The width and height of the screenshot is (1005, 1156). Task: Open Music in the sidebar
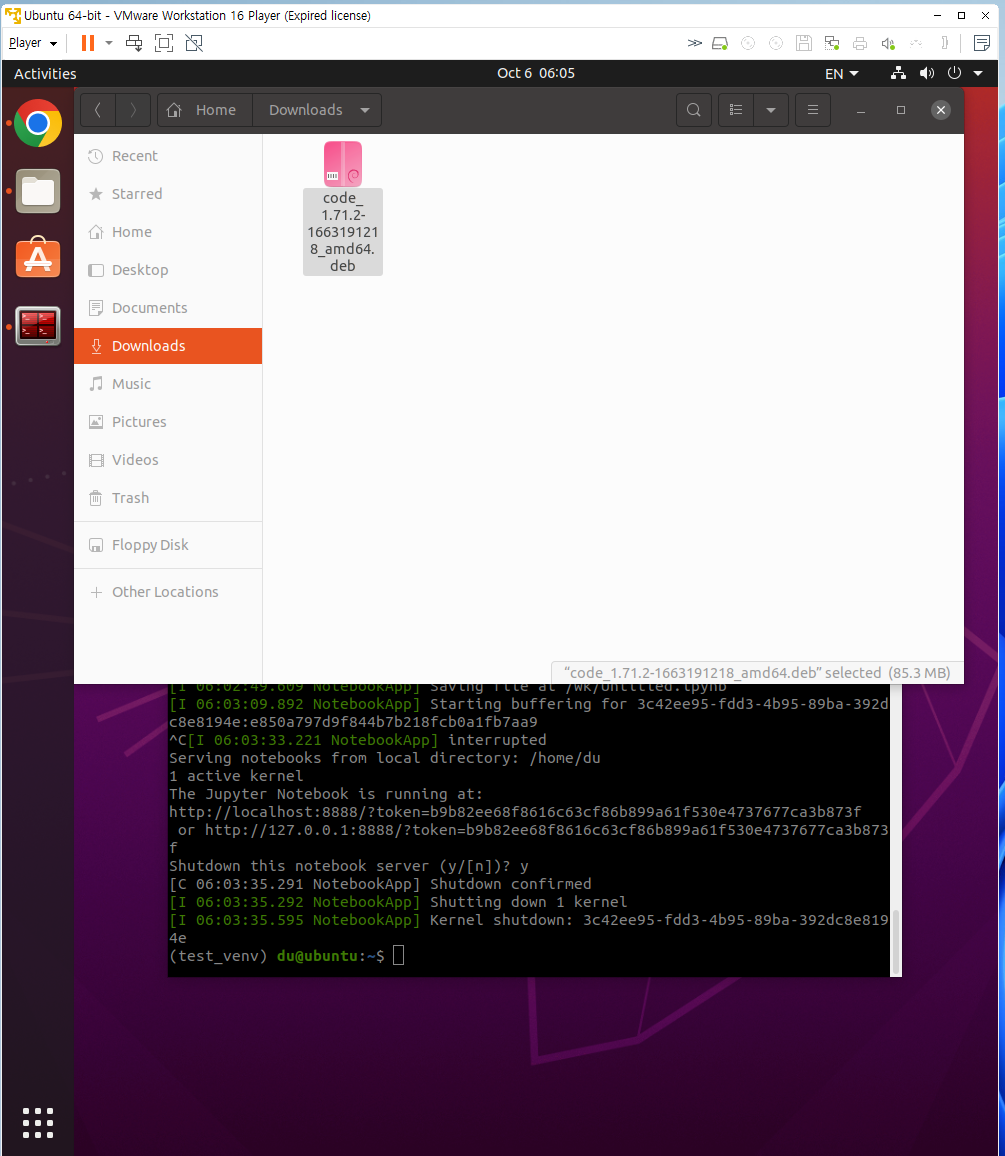(x=168, y=383)
